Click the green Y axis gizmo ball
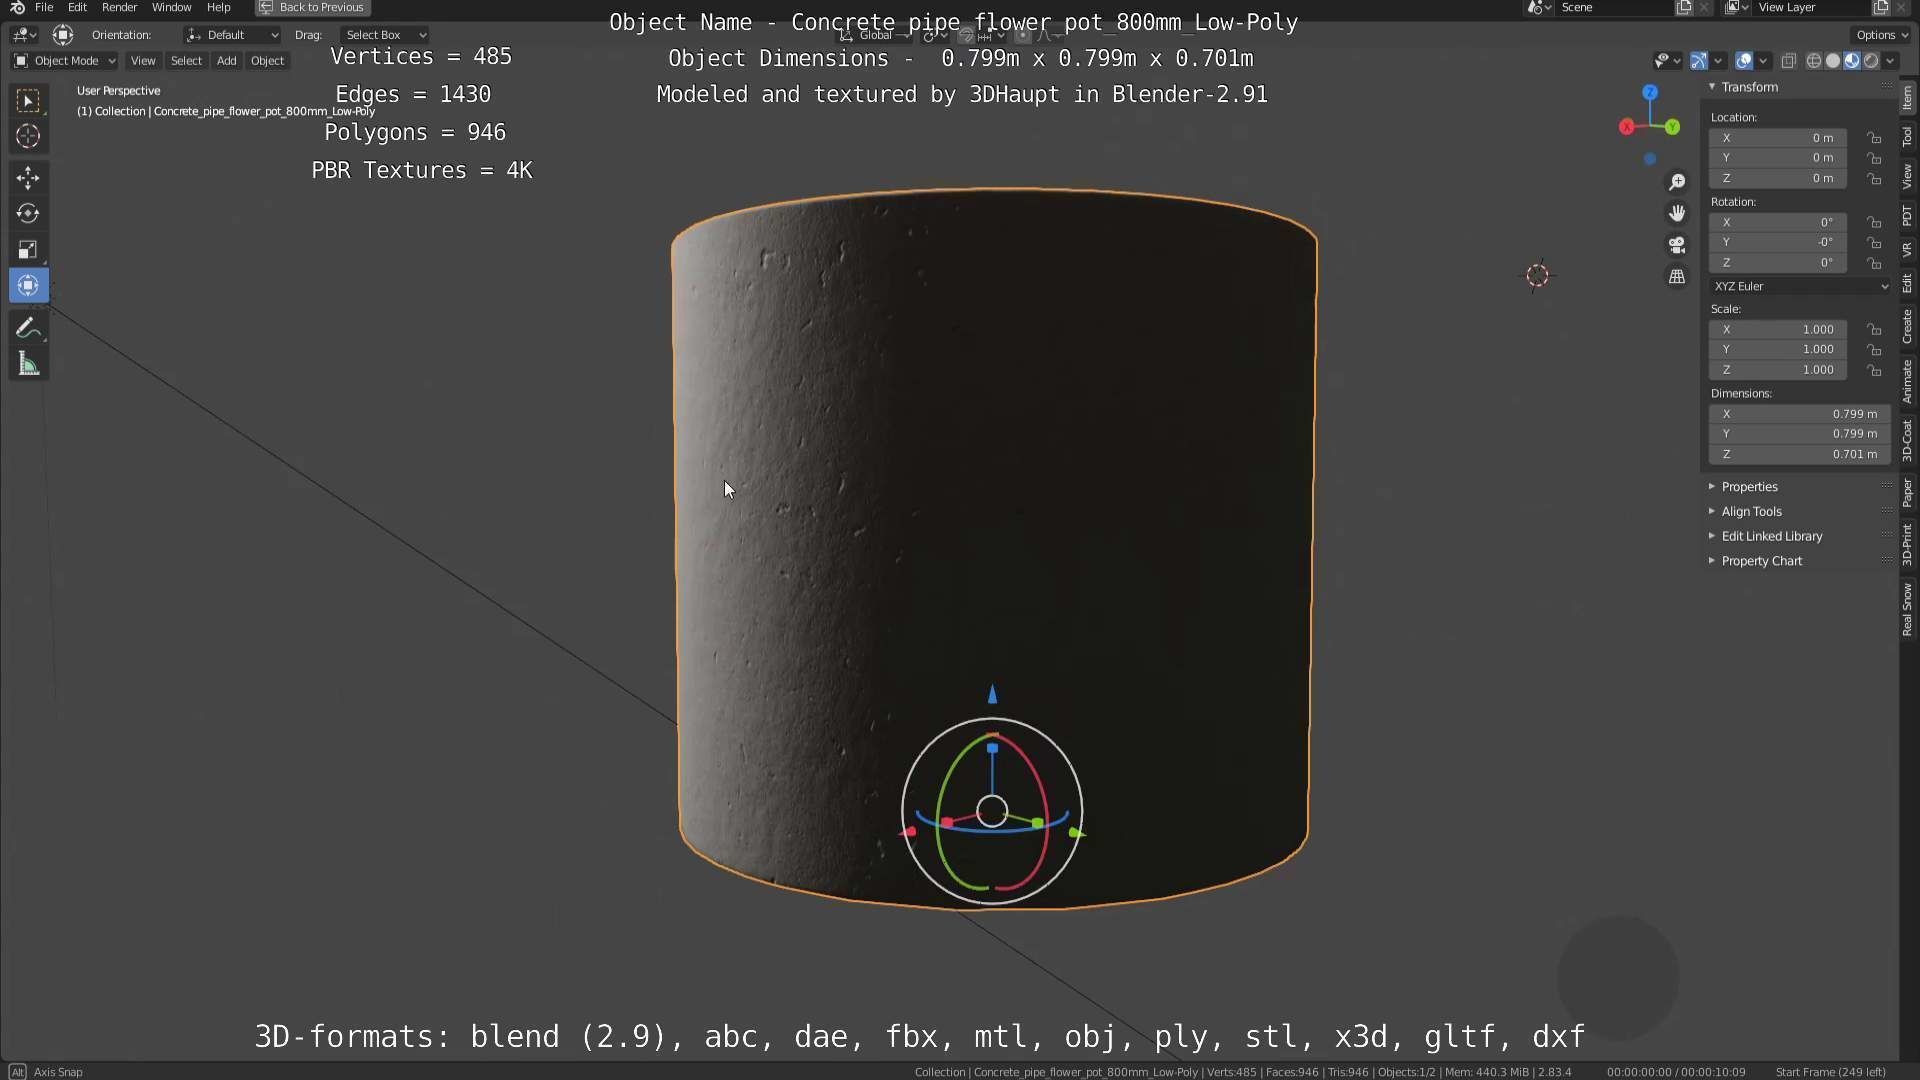The height and width of the screenshot is (1080, 1920). (x=1672, y=127)
